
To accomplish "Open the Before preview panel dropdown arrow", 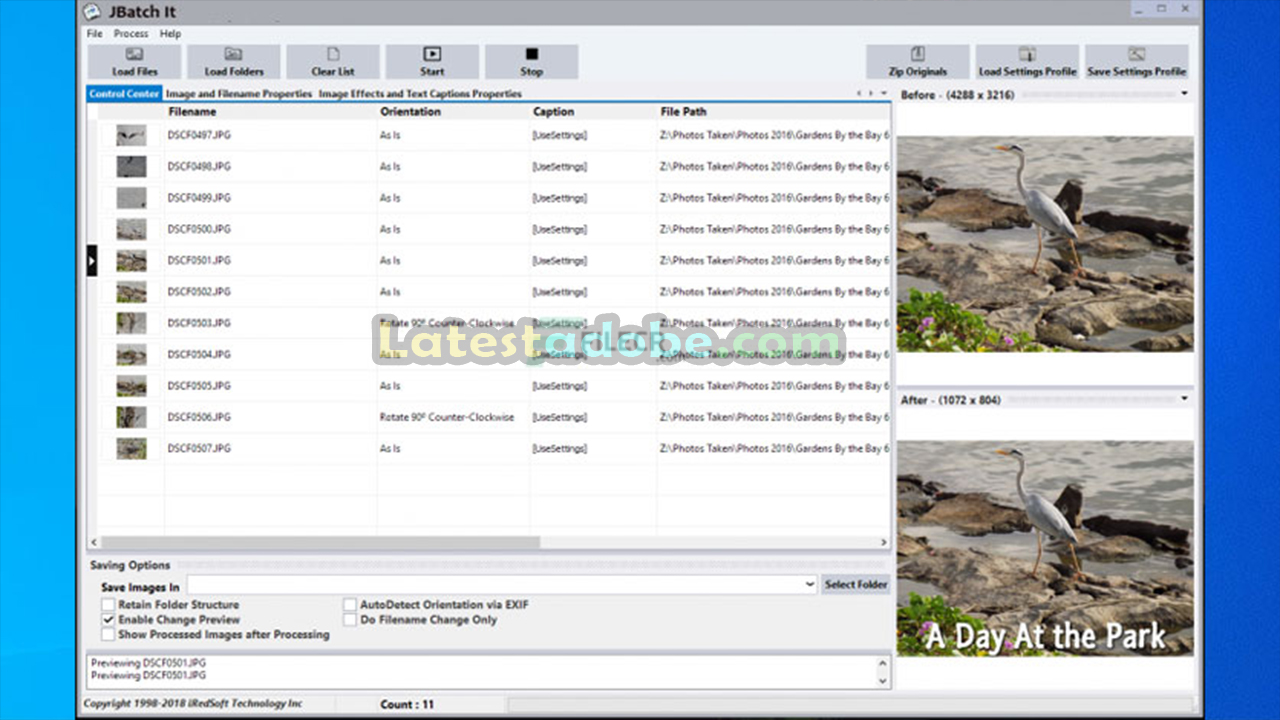I will (1185, 94).
